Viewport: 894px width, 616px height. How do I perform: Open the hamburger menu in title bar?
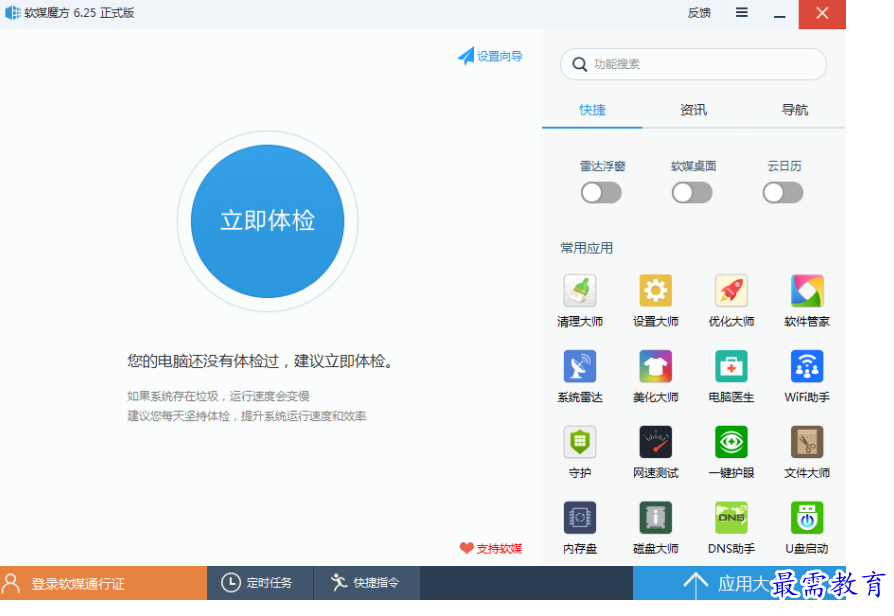click(x=742, y=13)
